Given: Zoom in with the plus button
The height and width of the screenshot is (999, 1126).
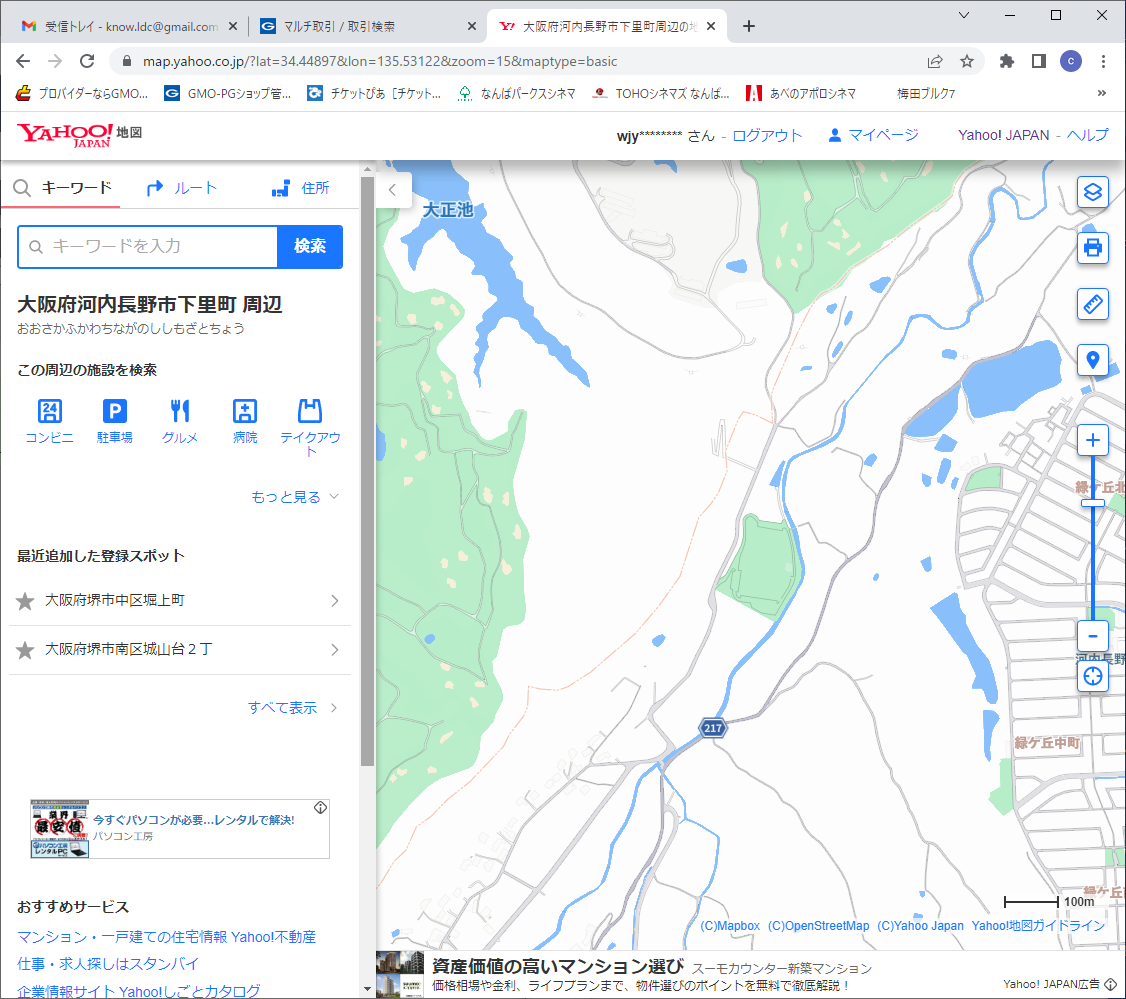Looking at the screenshot, I should click(x=1093, y=441).
